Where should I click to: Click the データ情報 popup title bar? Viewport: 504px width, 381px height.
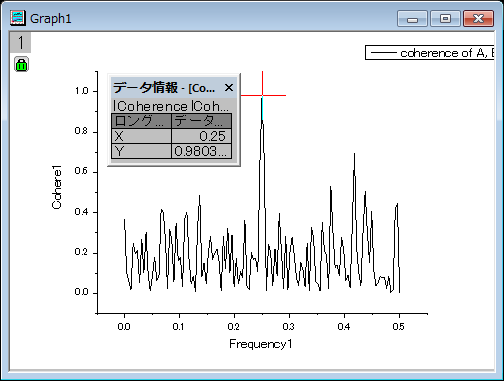(x=173, y=88)
